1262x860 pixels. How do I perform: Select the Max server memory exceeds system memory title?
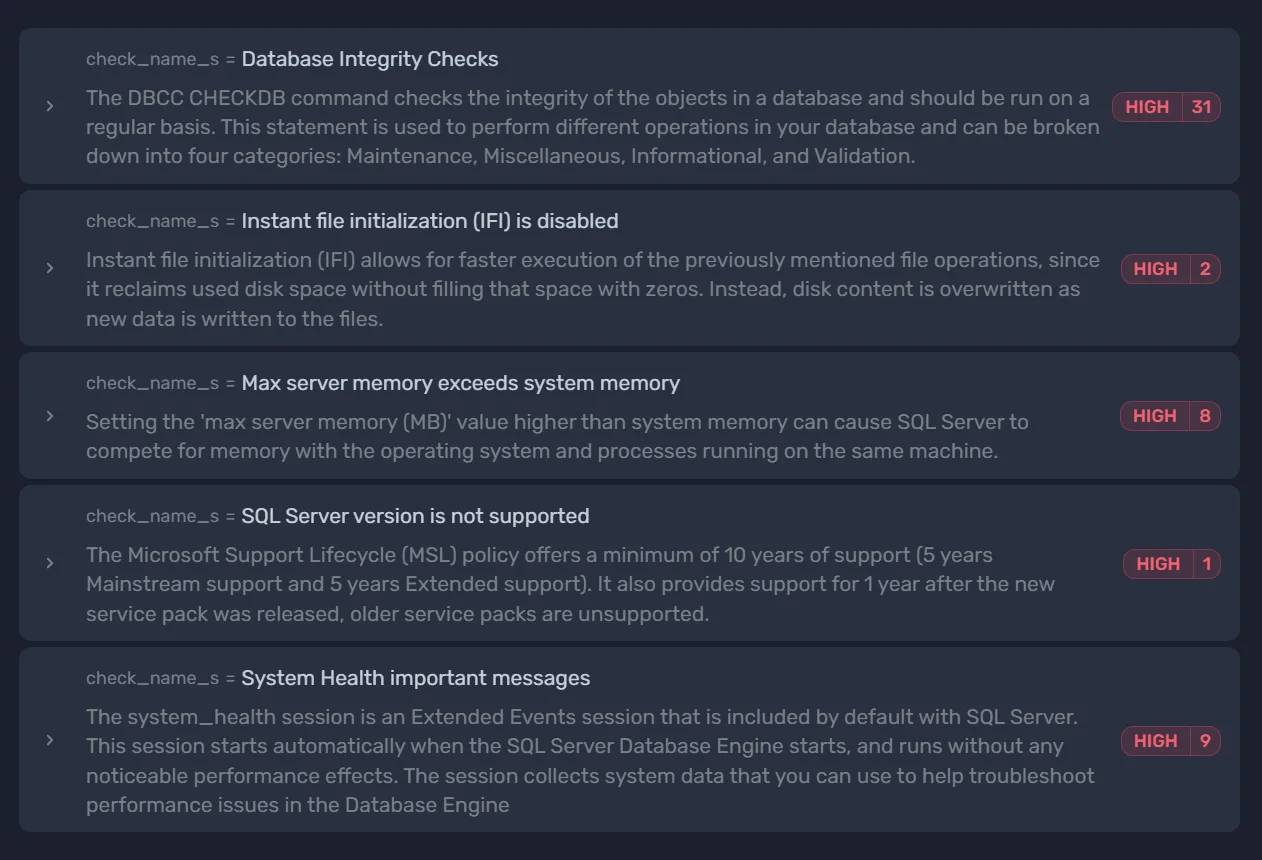(x=460, y=383)
